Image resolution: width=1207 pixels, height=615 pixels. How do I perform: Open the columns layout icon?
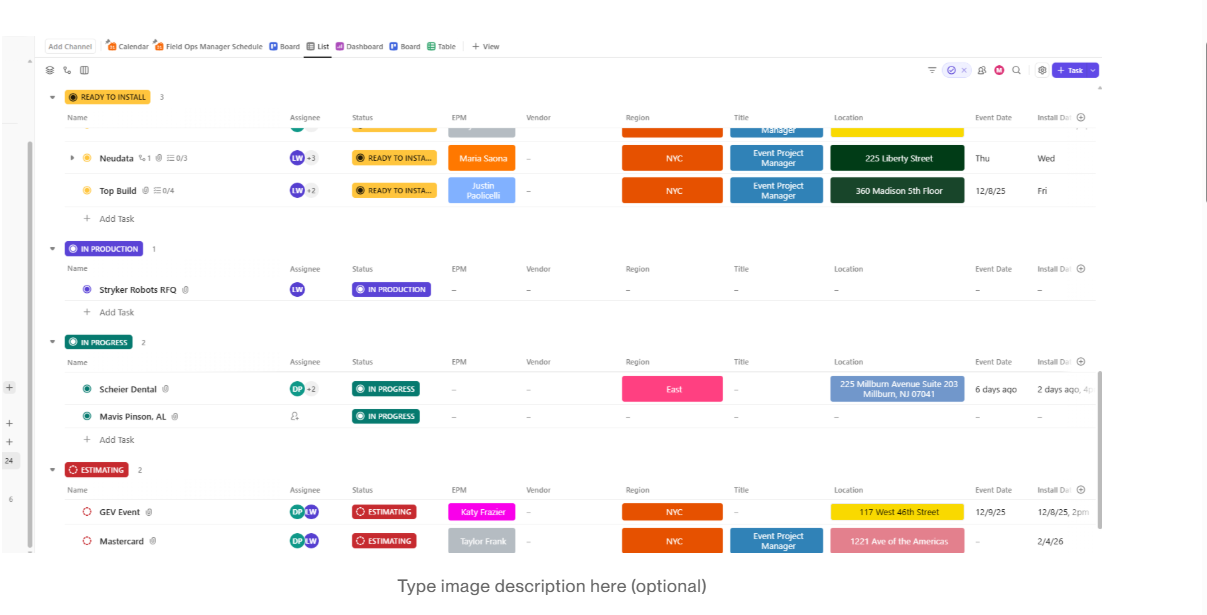coord(84,71)
